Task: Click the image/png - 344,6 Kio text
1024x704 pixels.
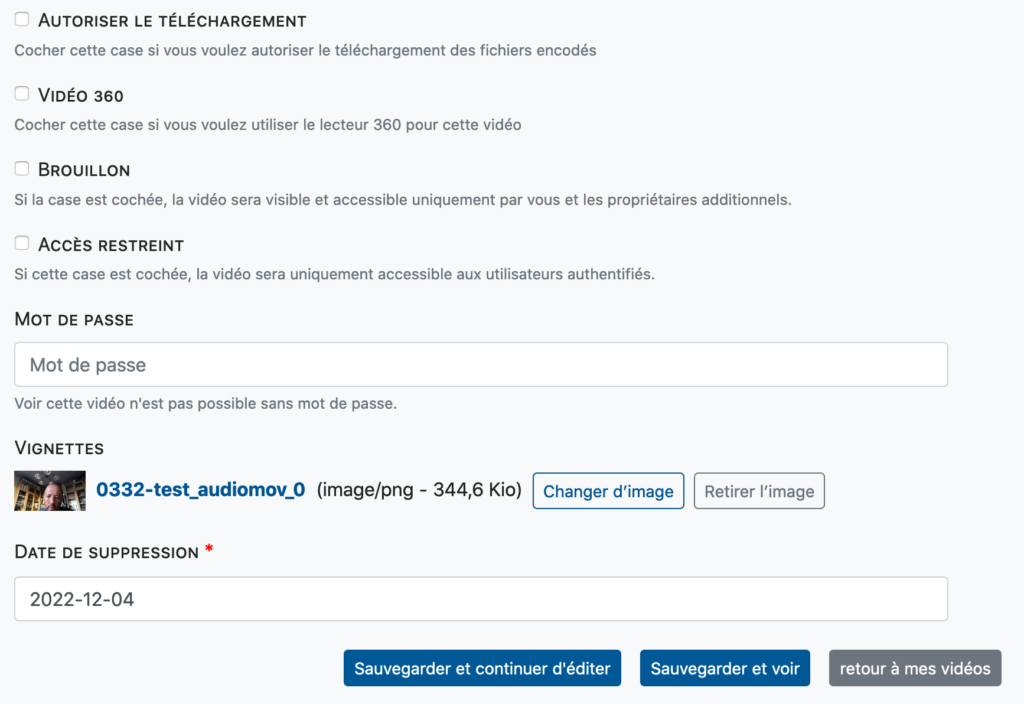Action: (x=419, y=490)
